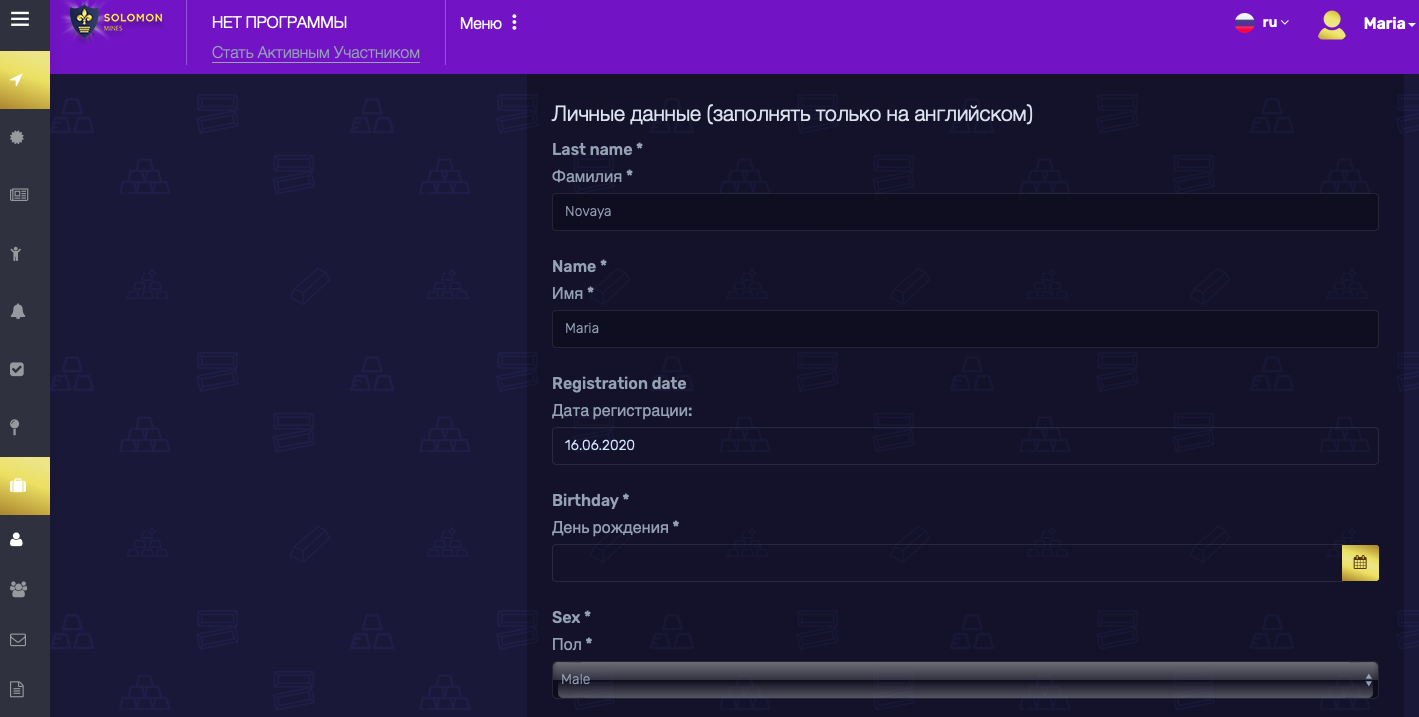Click the navigation arrow icon in sidebar
Viewport: 1419px width, 717px height.
click(x=17, y=80)
